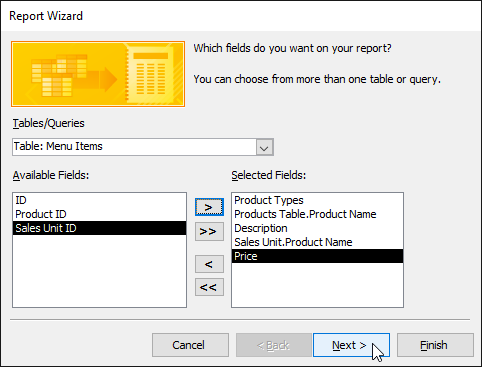Click the Finish button
This screenshot has height=367, width=482.
coord(435,345)
